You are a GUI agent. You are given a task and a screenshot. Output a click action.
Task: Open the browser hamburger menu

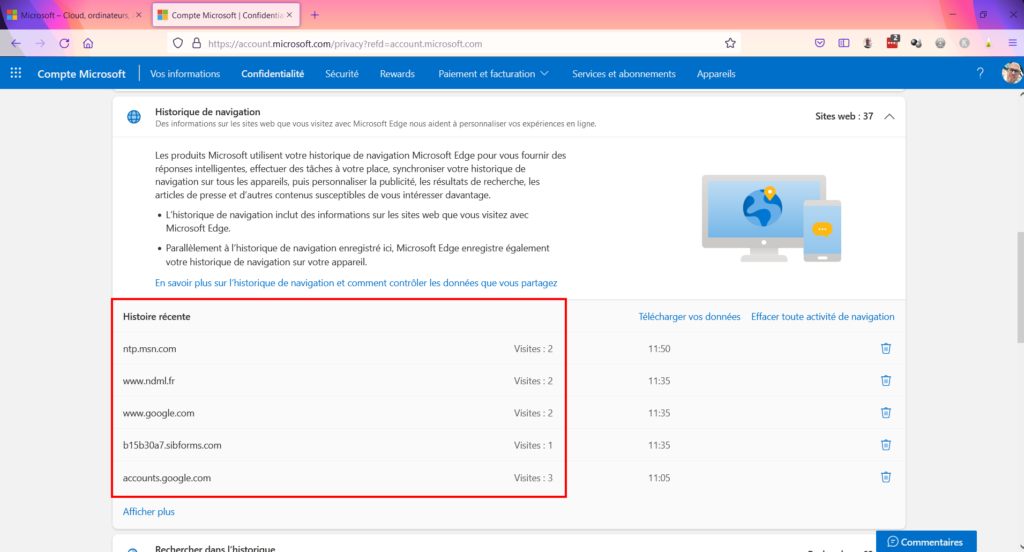coord(1012,43)
